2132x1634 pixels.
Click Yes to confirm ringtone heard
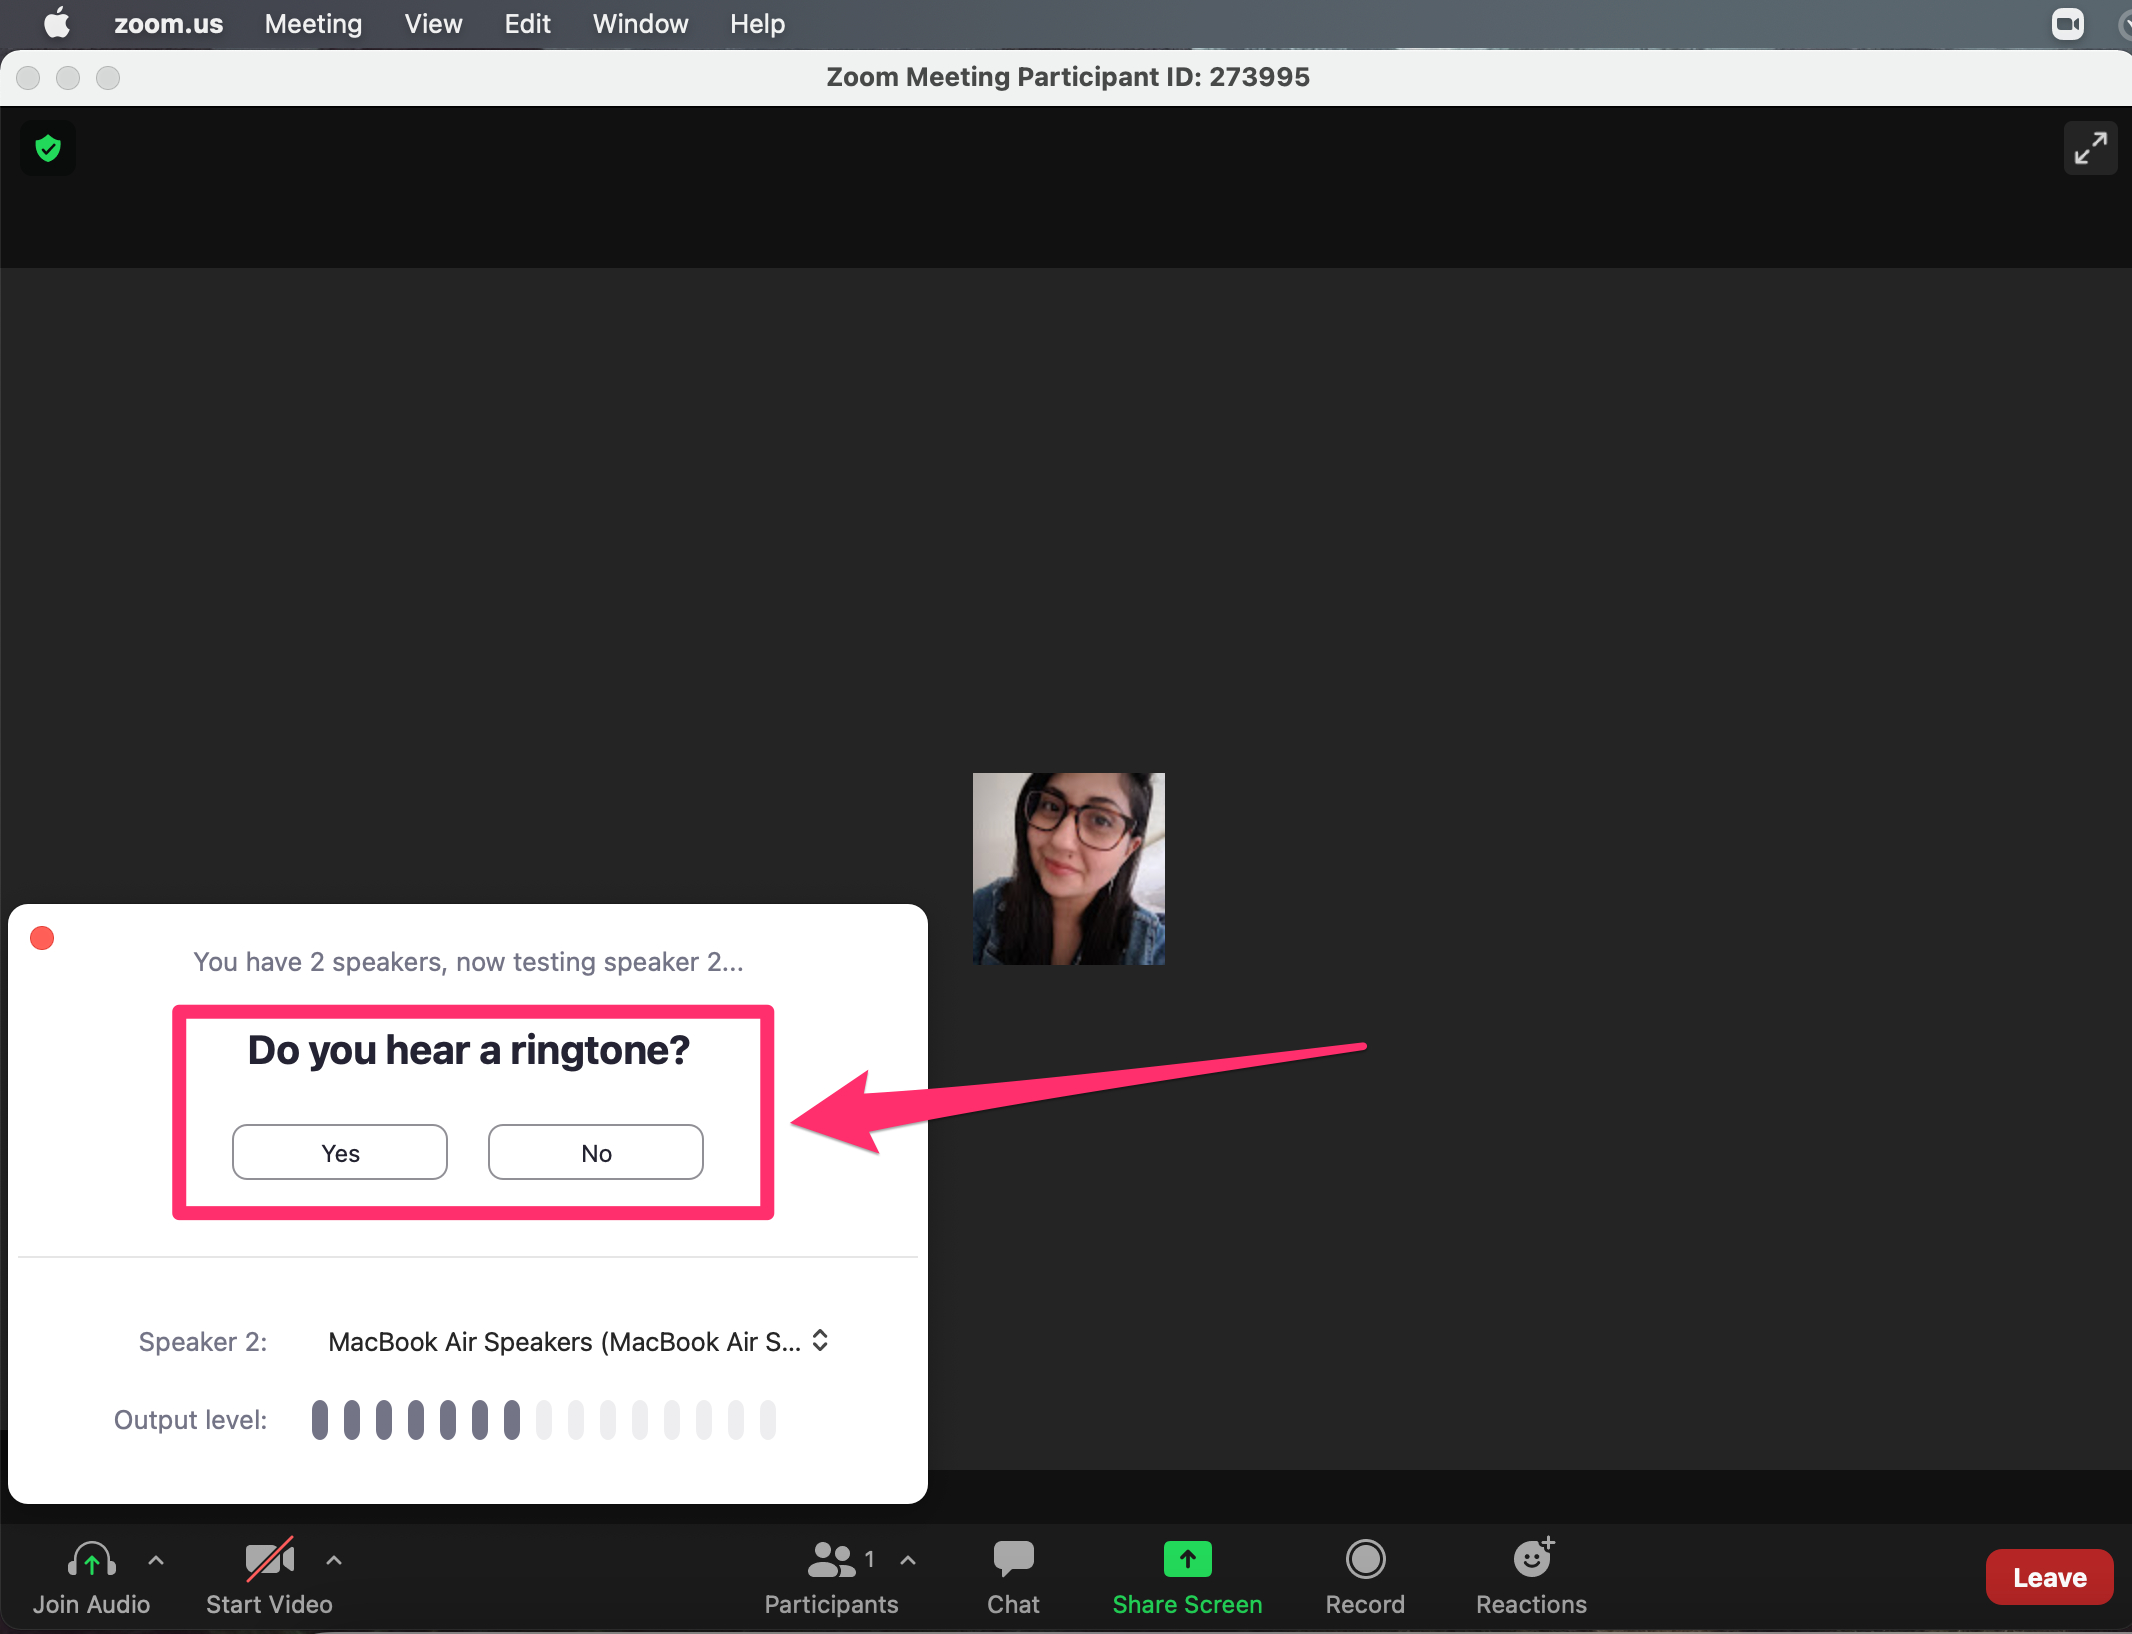336,1152
